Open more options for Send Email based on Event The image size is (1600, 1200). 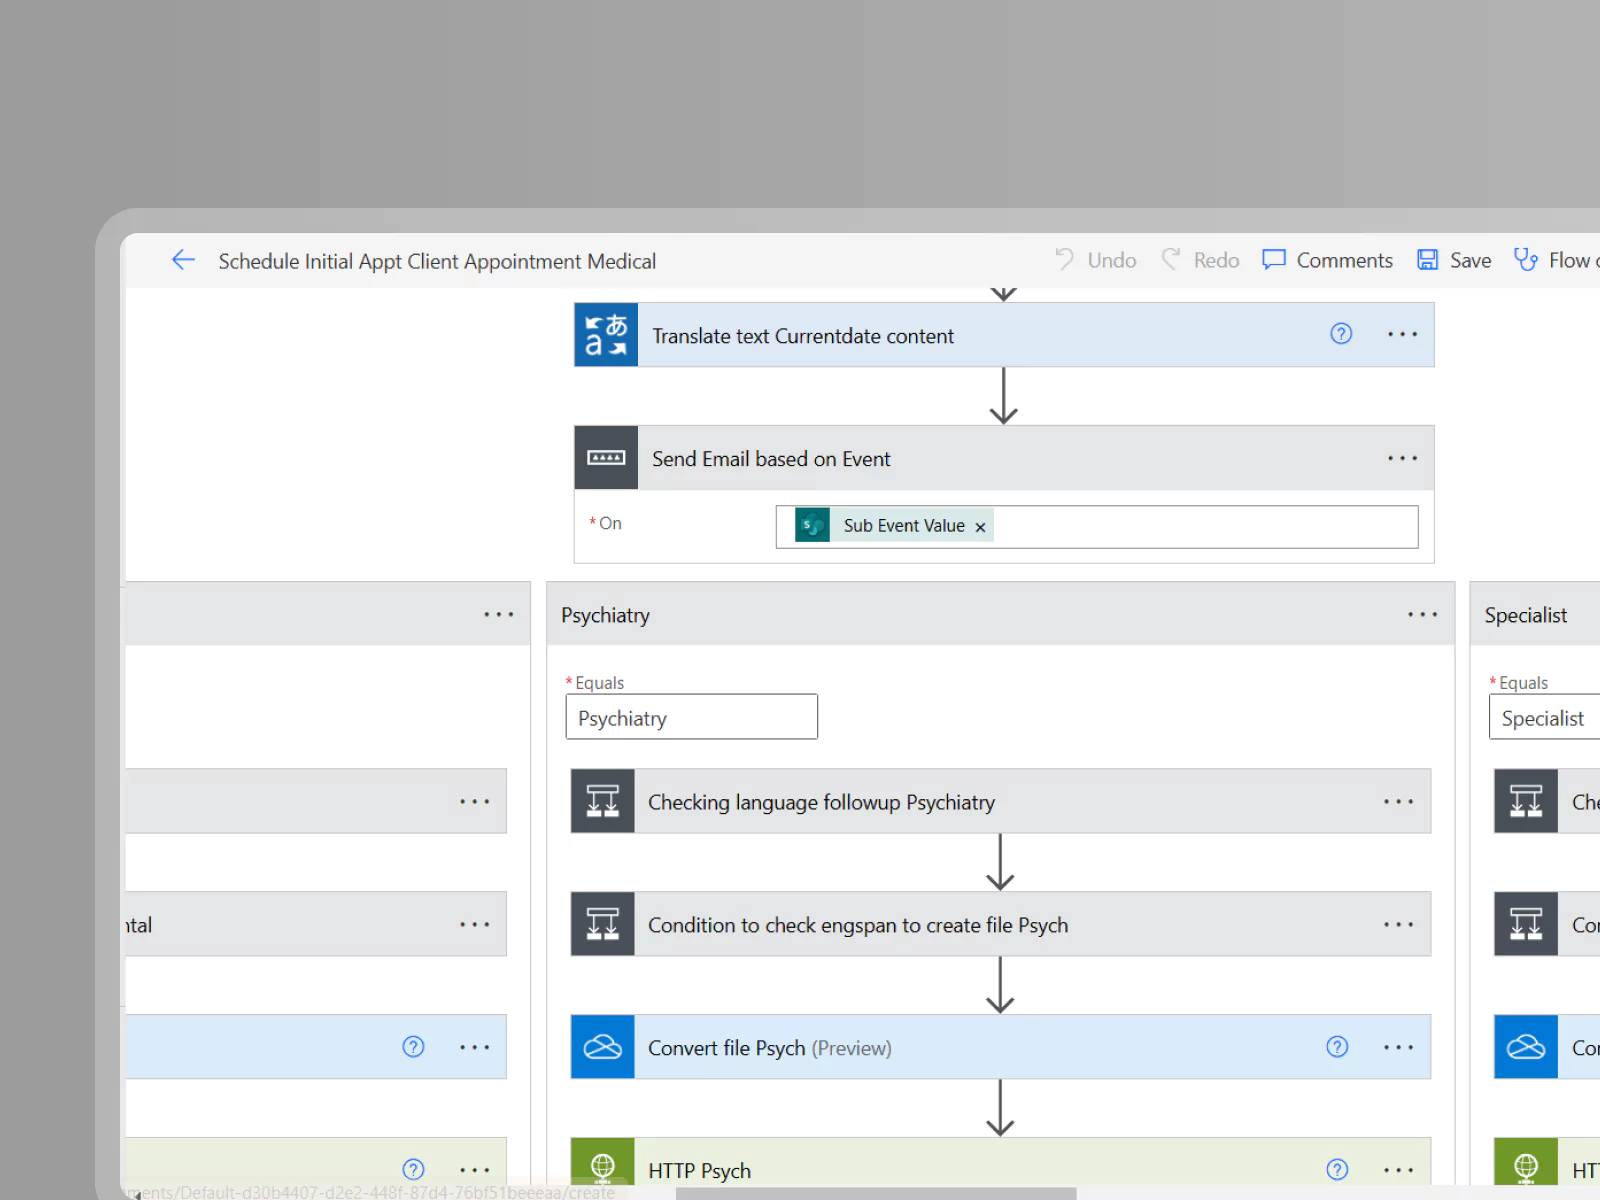pyautogui.click(x=1402, y=458)
